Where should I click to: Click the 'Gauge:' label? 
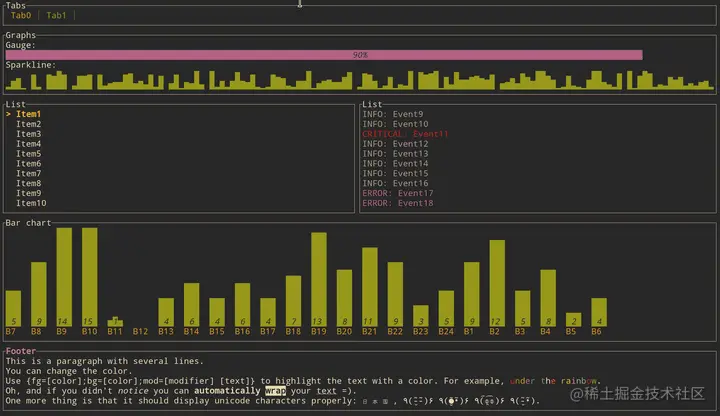point(21,45)
